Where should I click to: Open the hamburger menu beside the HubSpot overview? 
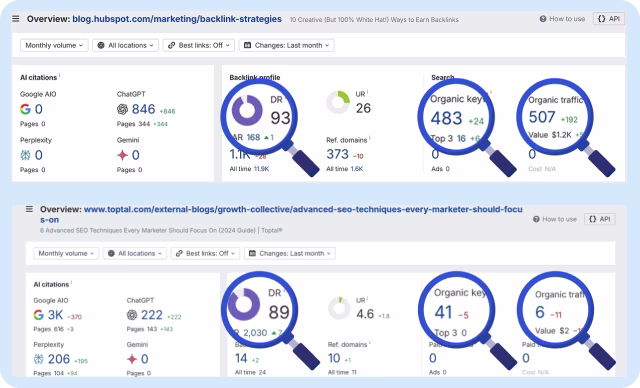[16, 19]
